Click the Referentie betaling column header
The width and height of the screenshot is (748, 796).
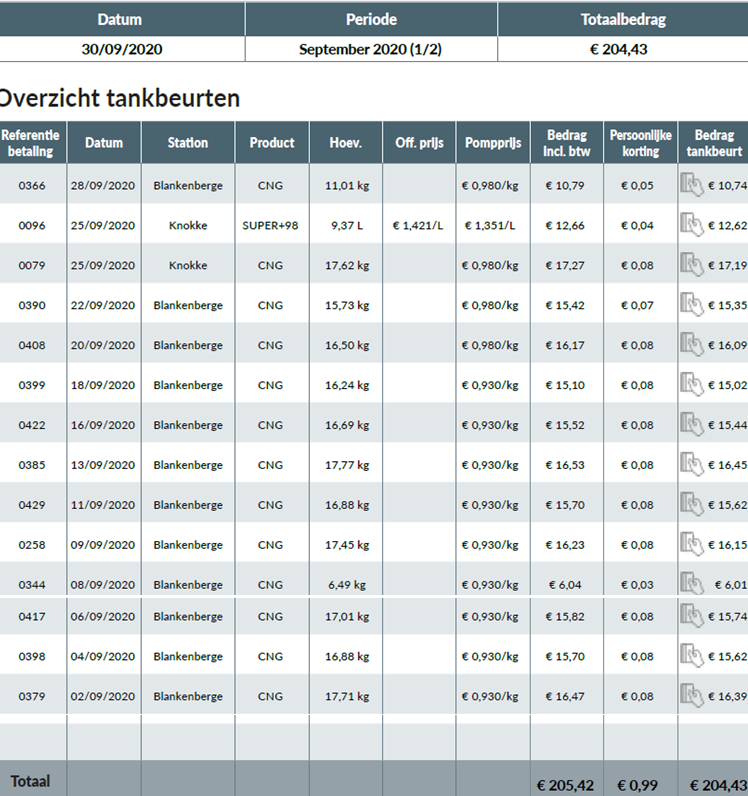(x=32, y=143)
